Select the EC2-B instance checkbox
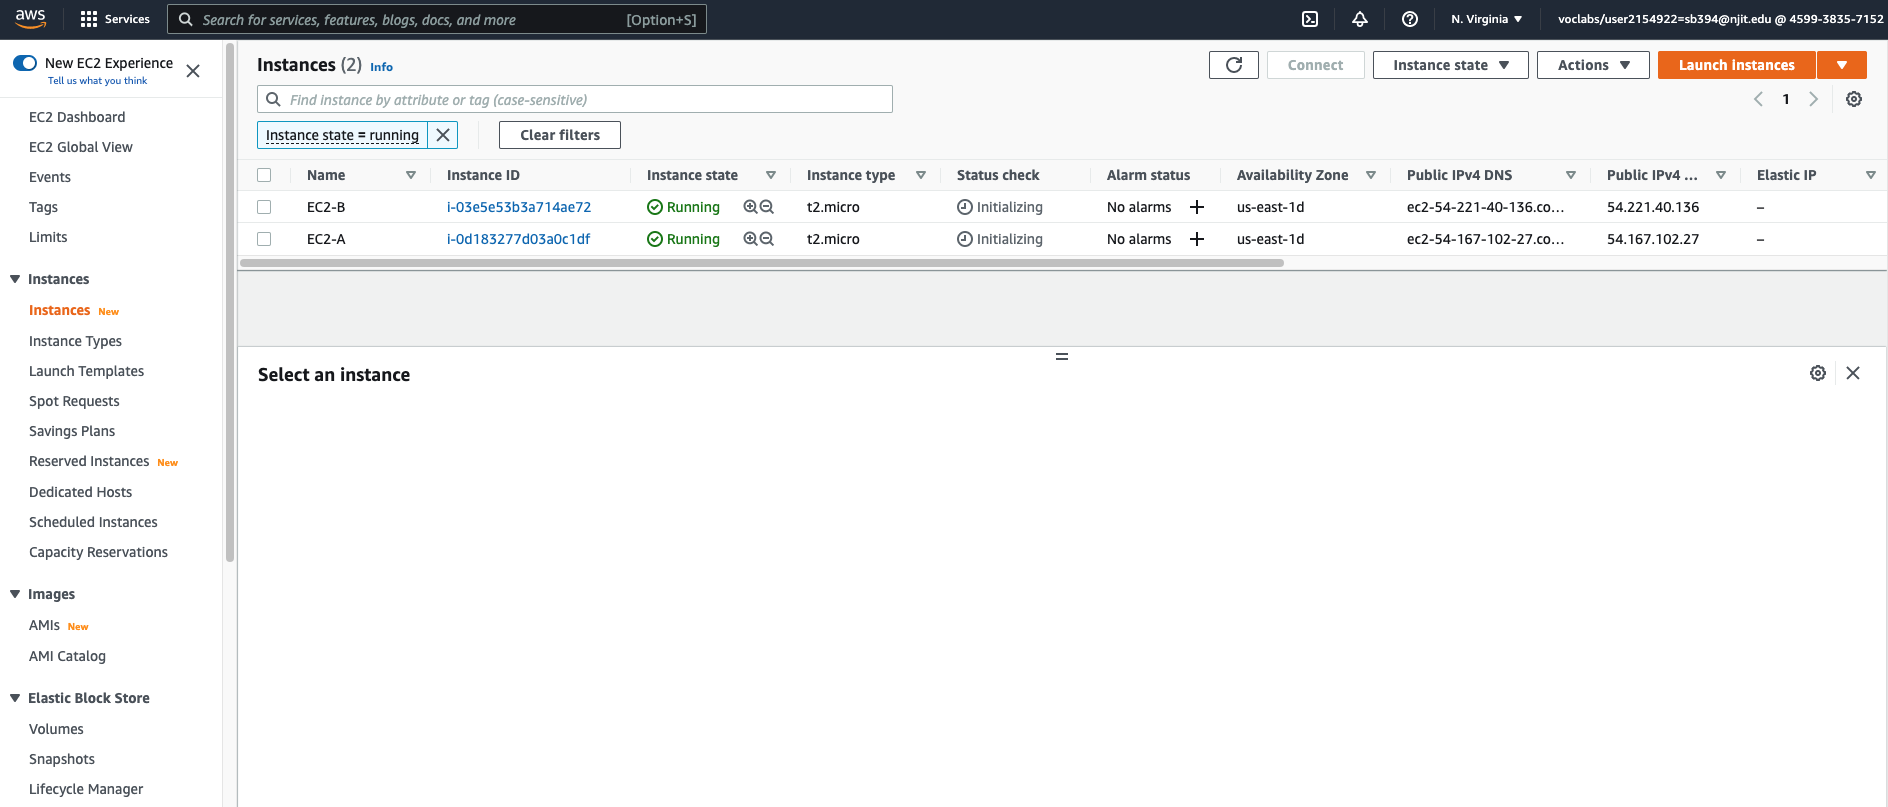The width and height of the screenshot is (1888, 807). pos(264,207)
